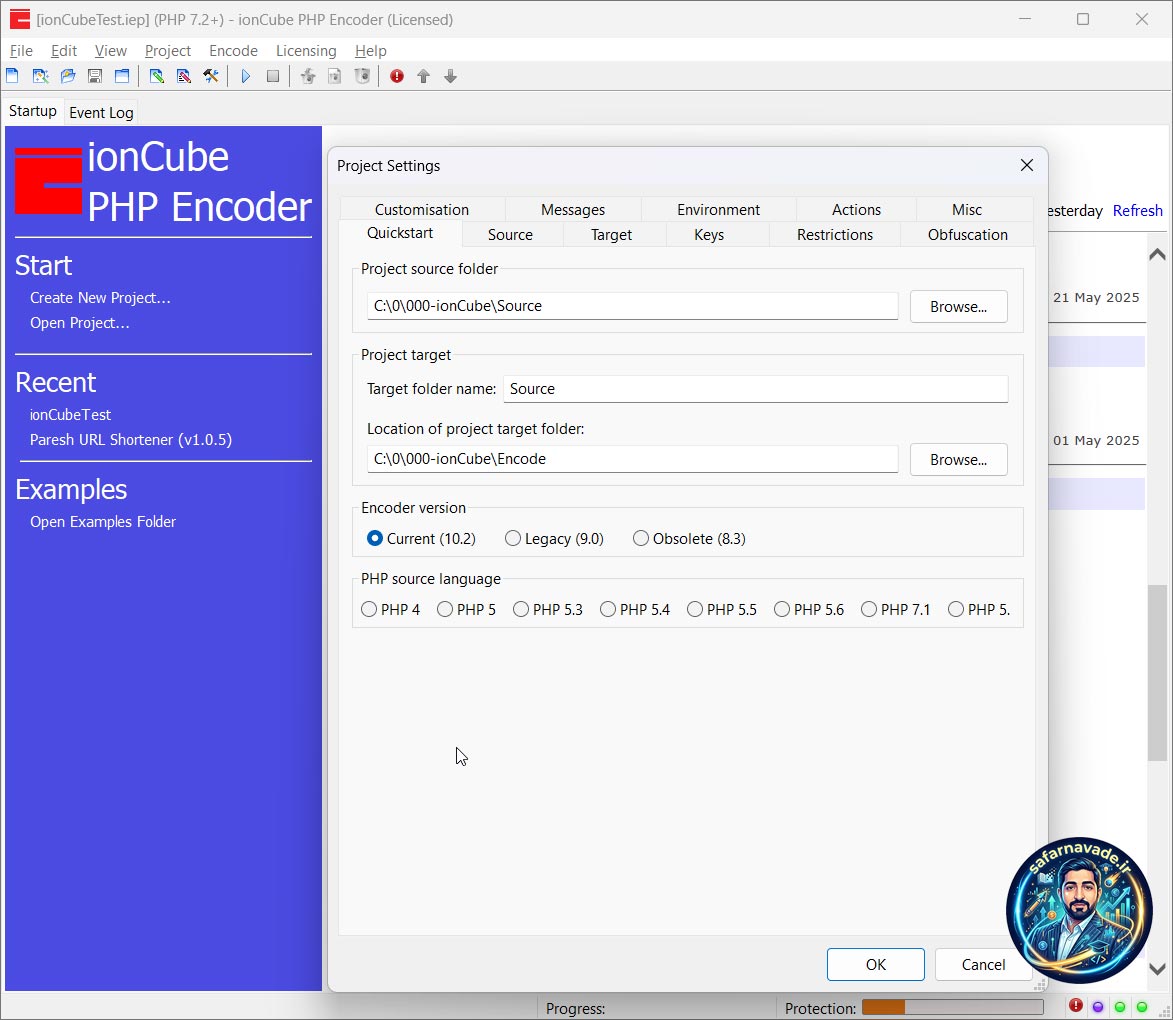Choose PHP 4 source language
Image resolution: width=1173 pixels, height=1020 pixels.
[x=390, y=609]
